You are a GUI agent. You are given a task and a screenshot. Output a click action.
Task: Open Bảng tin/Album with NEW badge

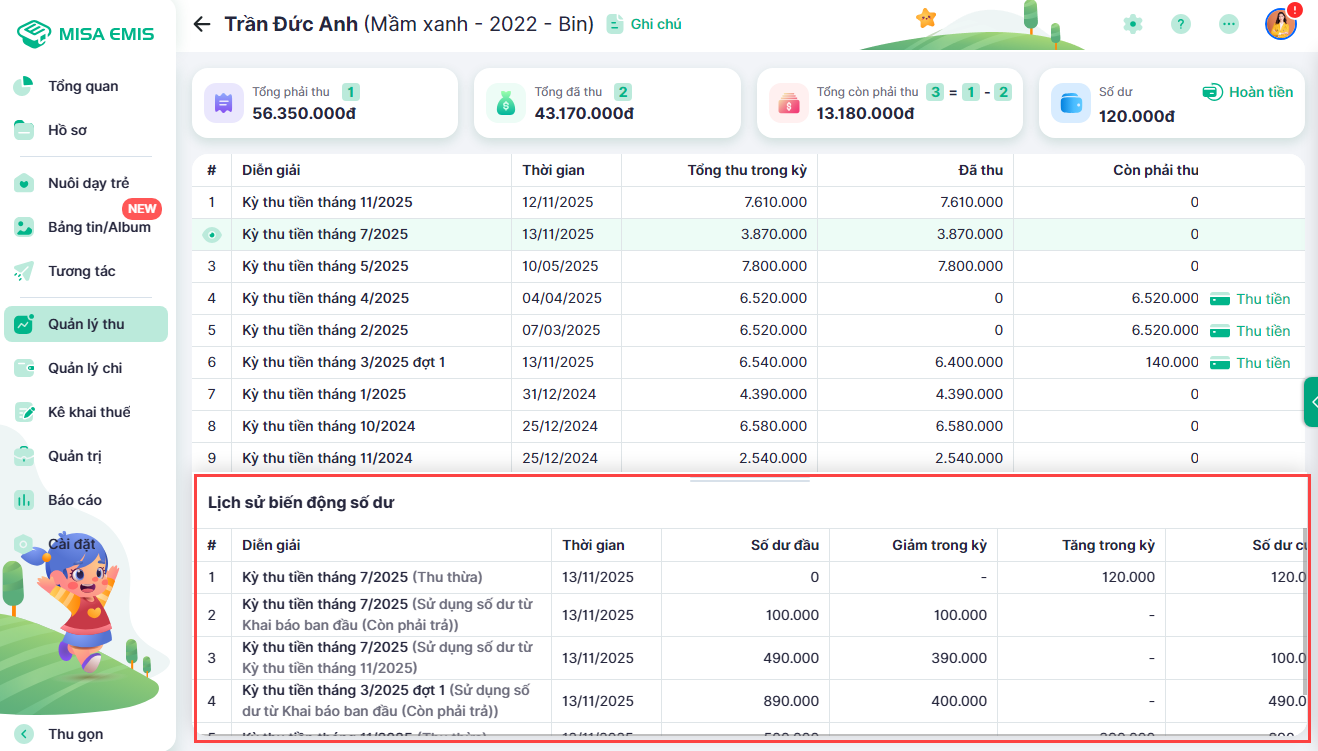tap(99, 227)
